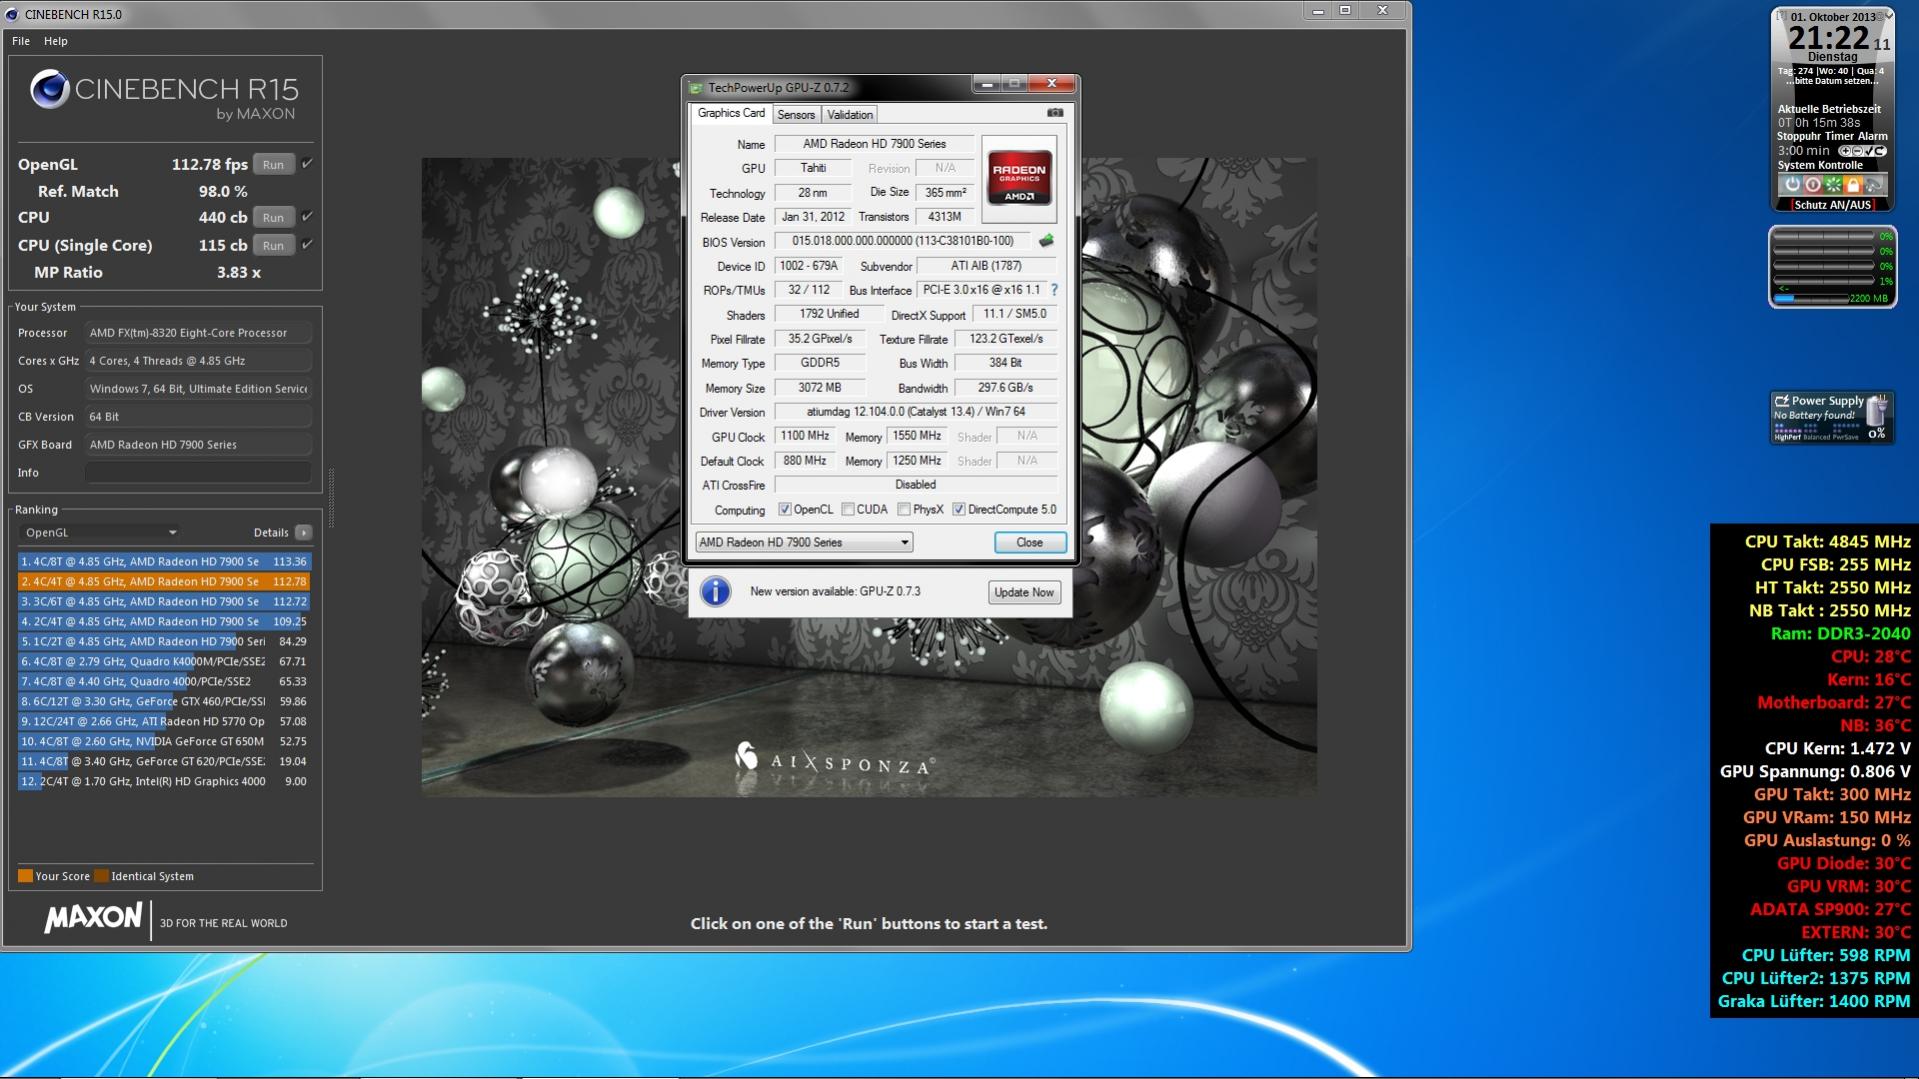This screenshot has width=1919, height=1079.
Task: Click the BIOS Version field in GPU-Z
Action: click(903, 241)
